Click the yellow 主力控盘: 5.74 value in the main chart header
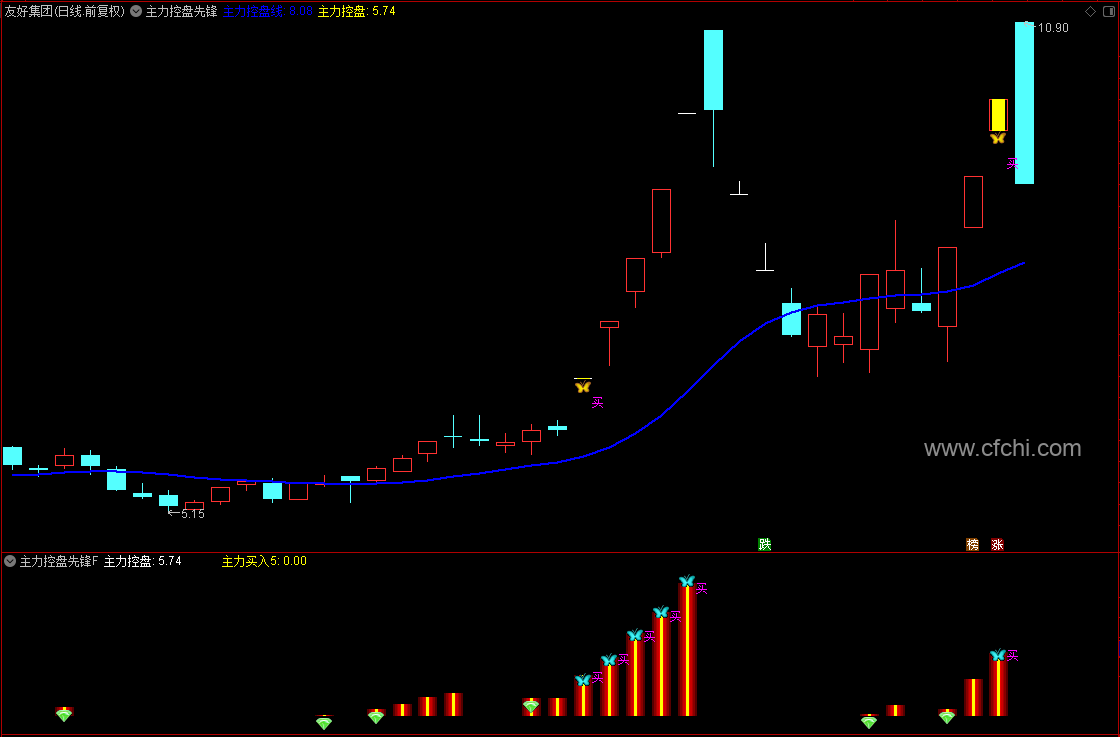This screenshot has height=737, width=1120. (x=356, y=11)
